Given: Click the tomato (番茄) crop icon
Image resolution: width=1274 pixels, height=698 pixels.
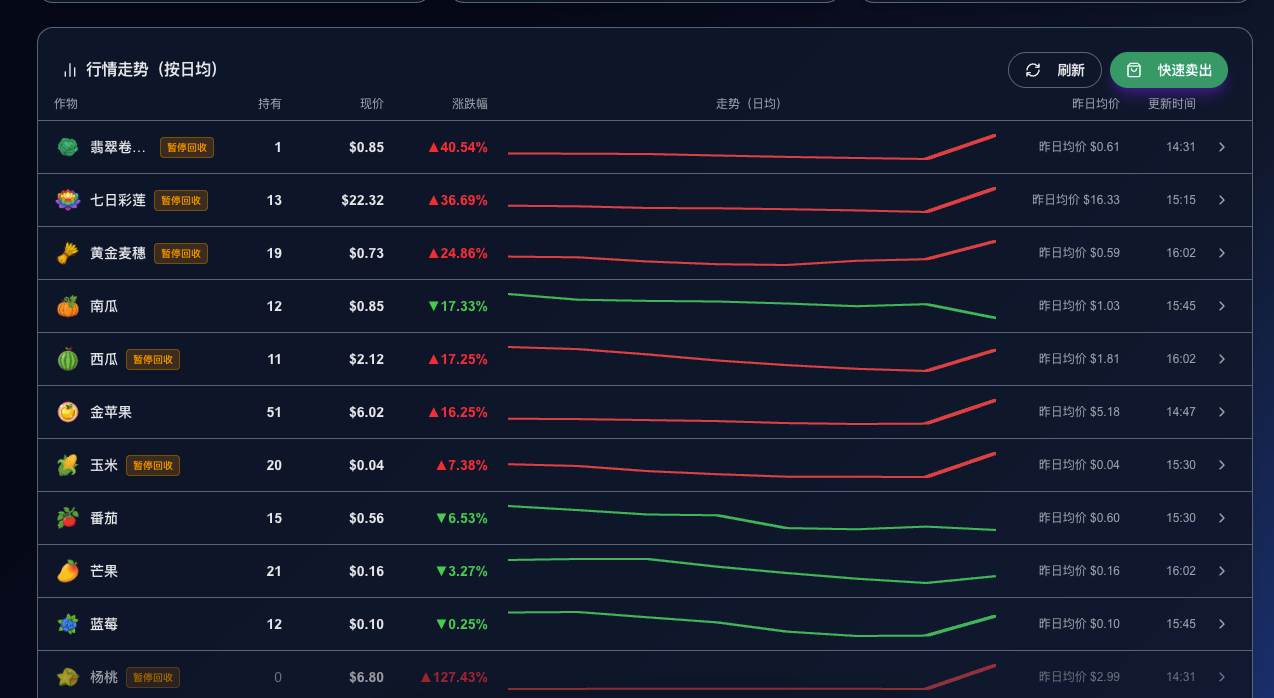Looking at the screenshot, I should [67, 518].
